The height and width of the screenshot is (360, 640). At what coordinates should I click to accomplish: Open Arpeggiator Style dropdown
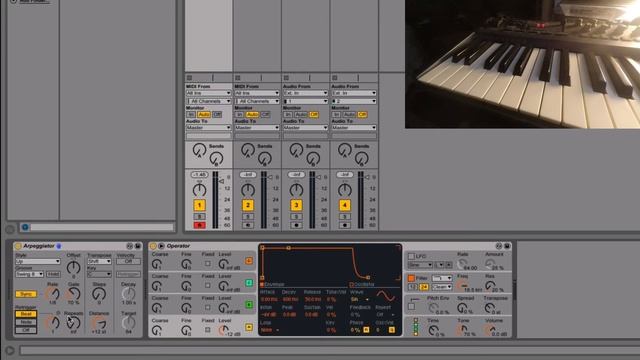tap(38, 261)
